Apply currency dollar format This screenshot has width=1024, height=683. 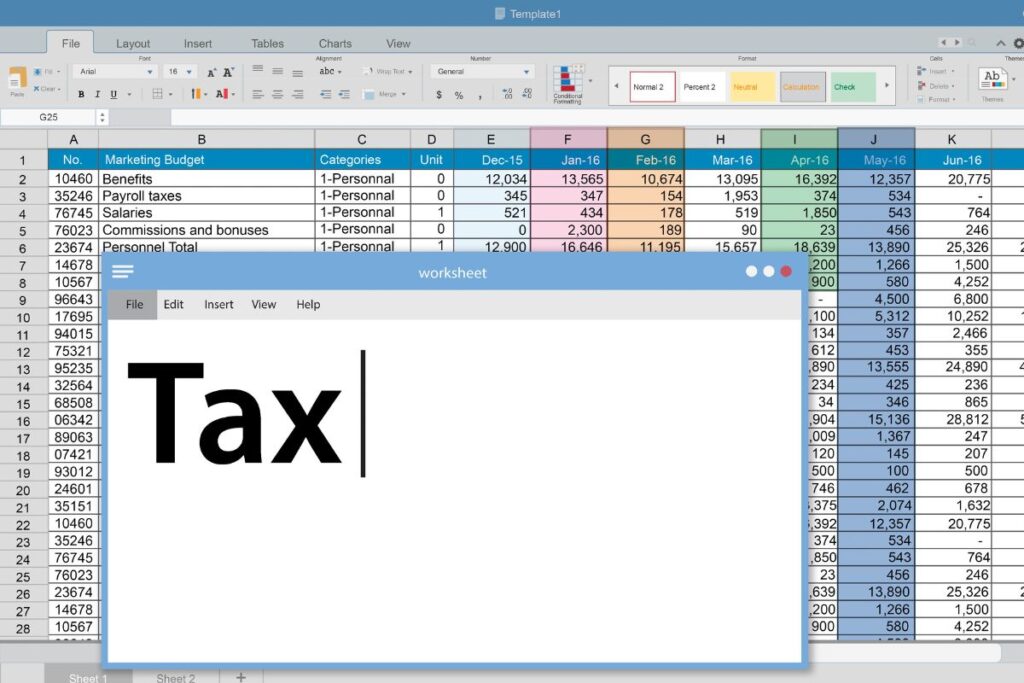point(439,95)
